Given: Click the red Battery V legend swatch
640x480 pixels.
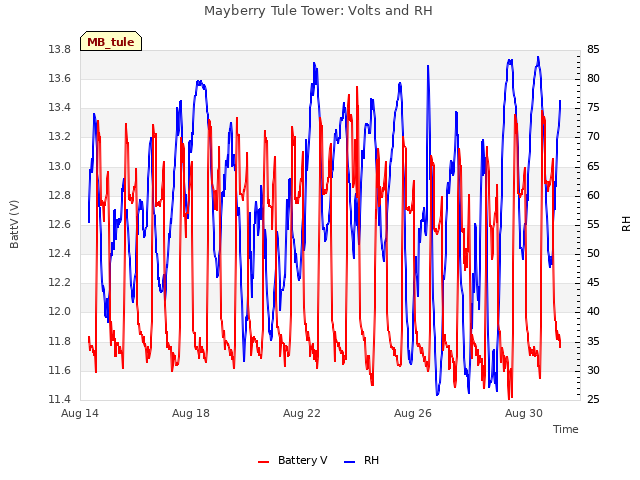Looking at the screenshot, I should click(263, 462).
